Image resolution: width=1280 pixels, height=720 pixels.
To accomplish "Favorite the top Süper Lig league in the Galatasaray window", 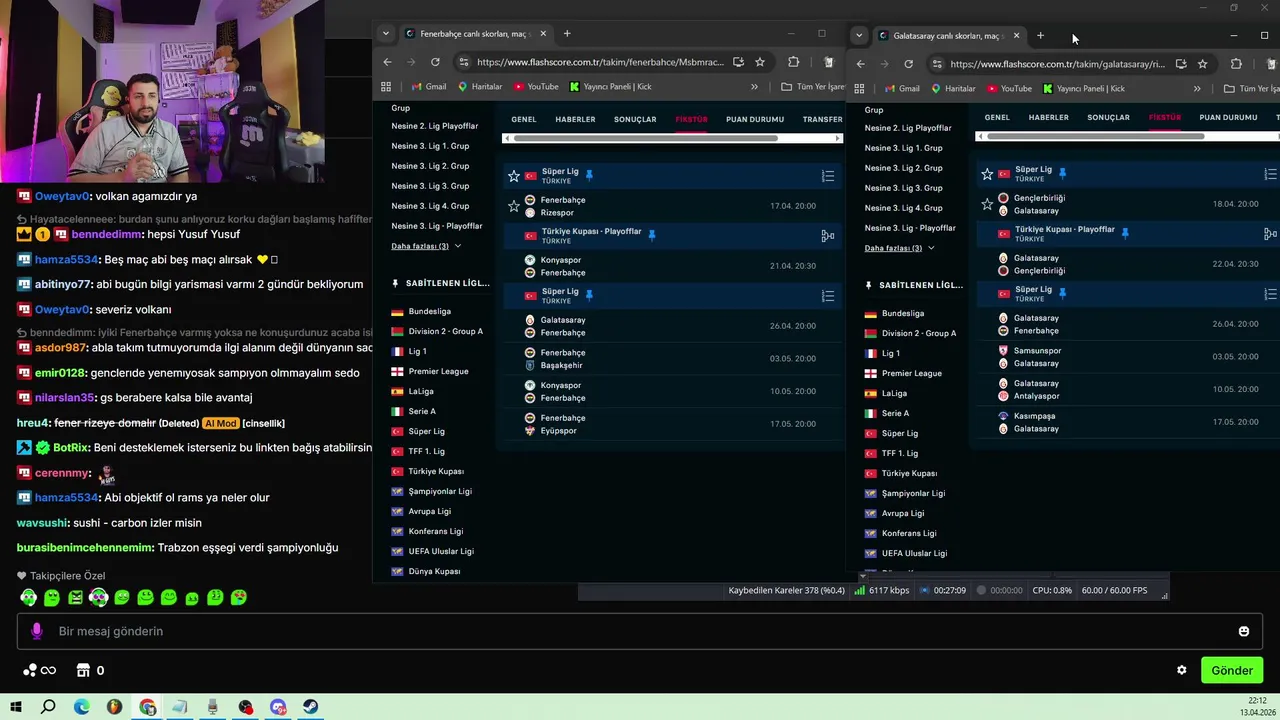I will (987, 174).
